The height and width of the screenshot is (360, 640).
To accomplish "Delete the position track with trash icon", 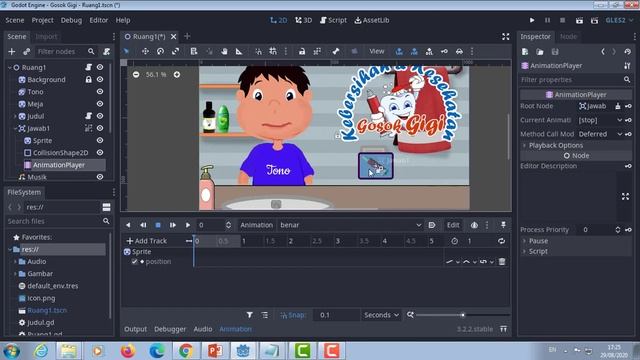I will tap(502, 262).
